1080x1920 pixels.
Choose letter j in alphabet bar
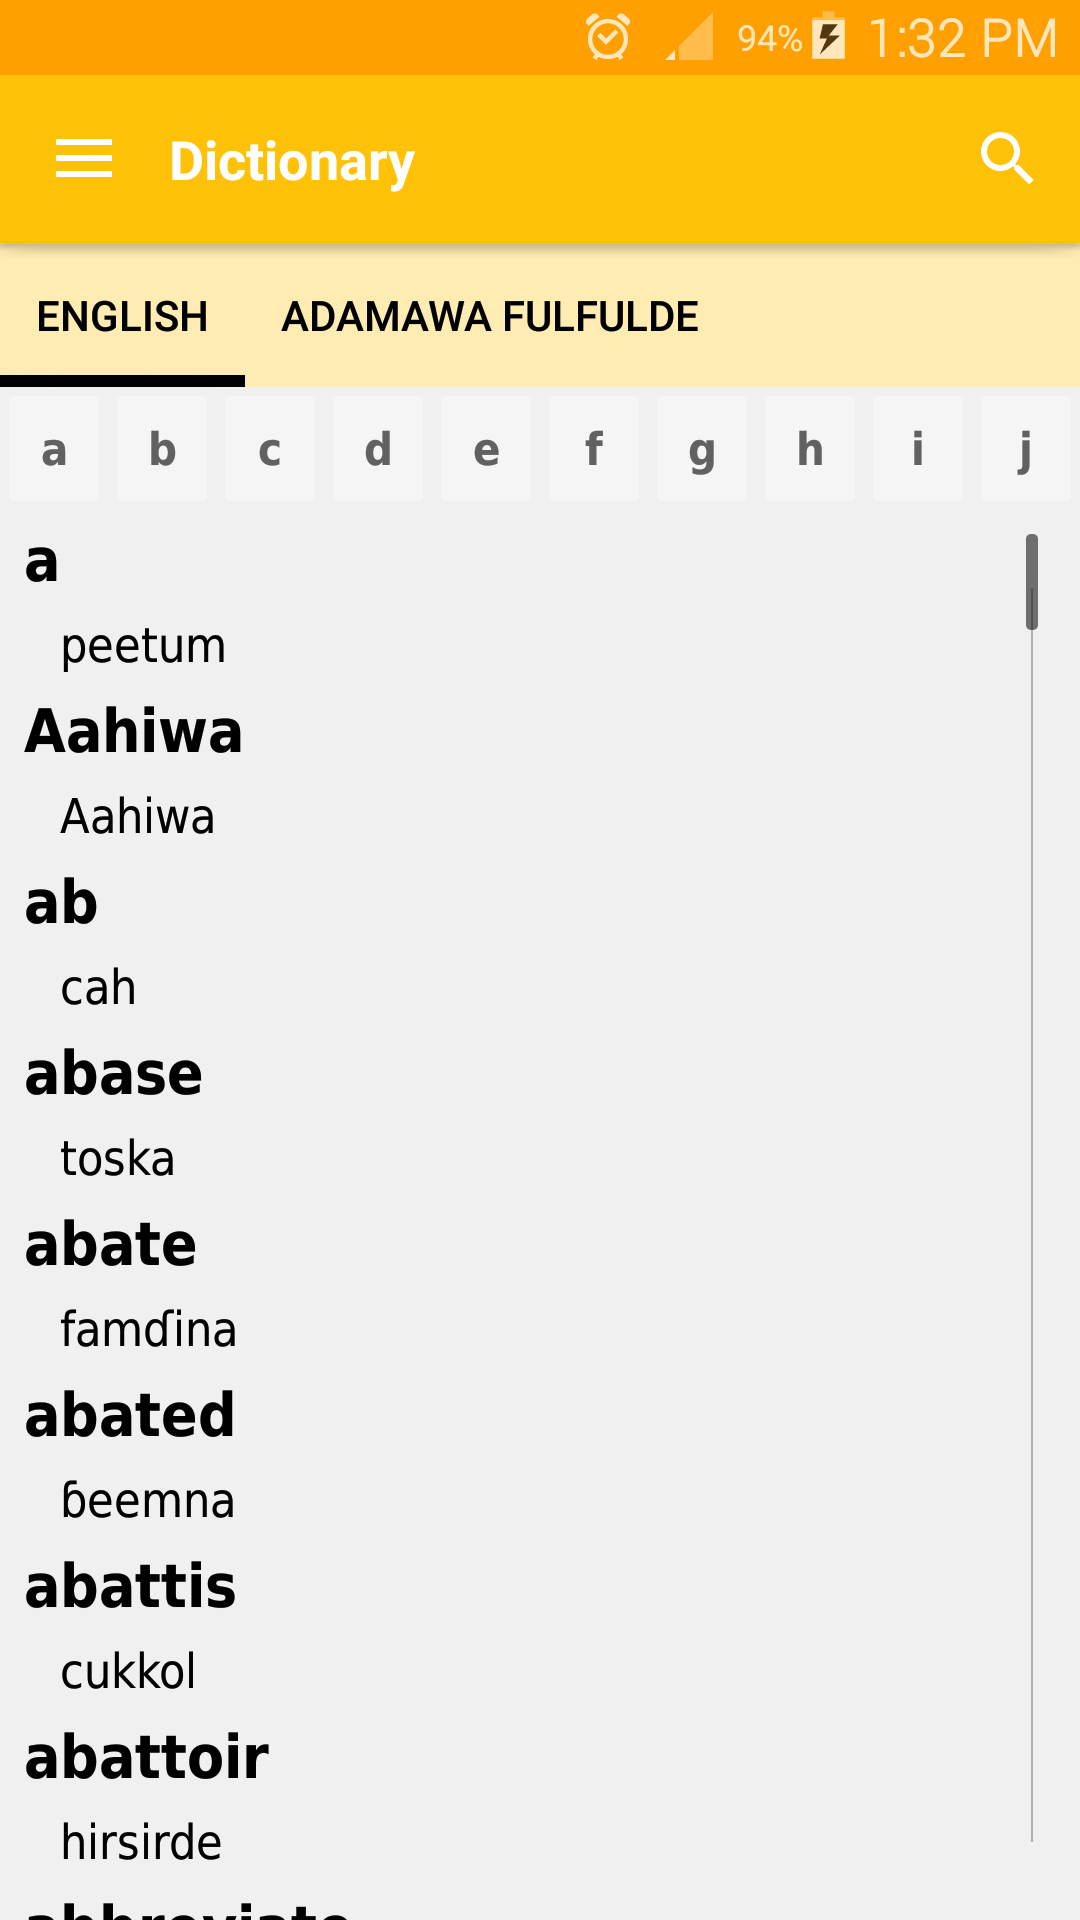coord(1026,449)
